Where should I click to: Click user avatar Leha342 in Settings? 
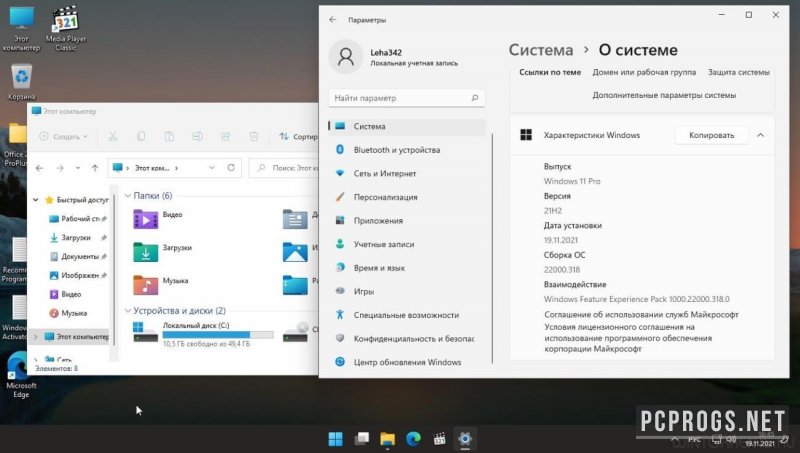(346, 57)
